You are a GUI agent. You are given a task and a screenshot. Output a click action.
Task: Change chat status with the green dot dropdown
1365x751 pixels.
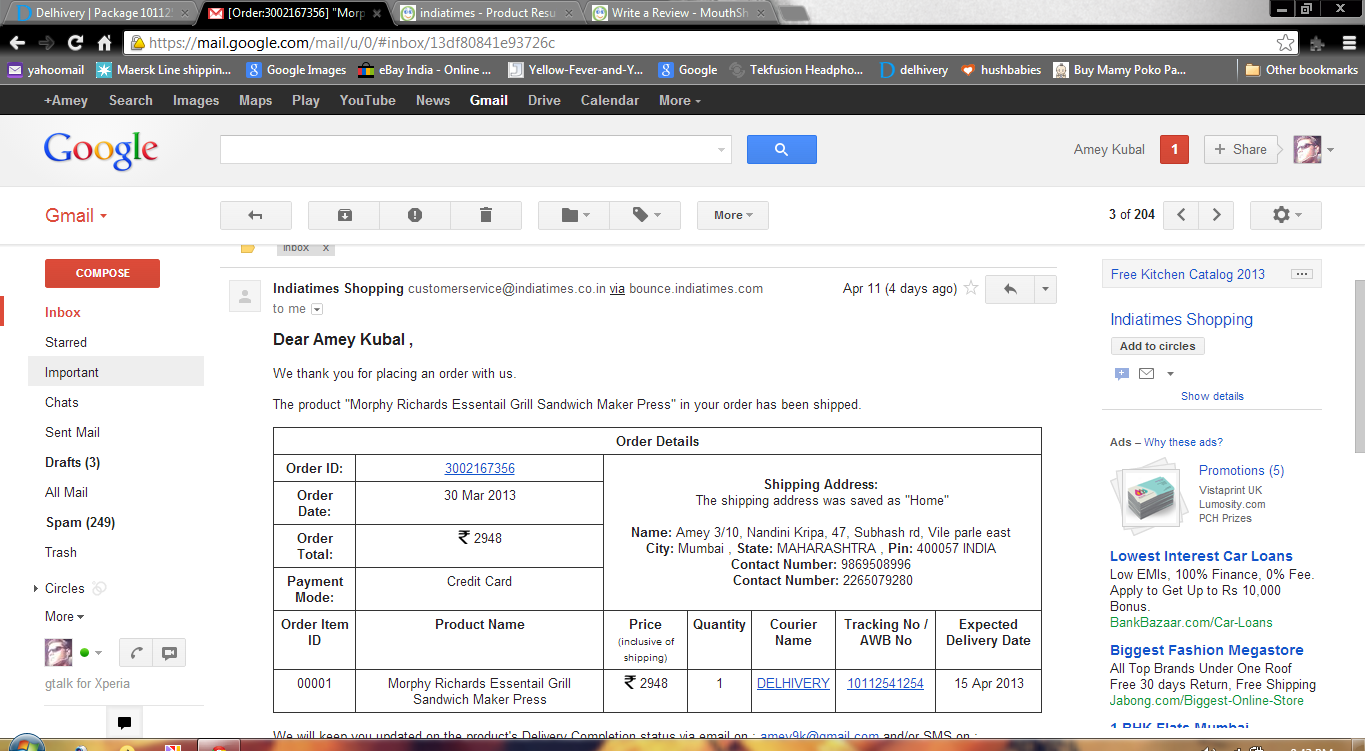click(91, 653)
